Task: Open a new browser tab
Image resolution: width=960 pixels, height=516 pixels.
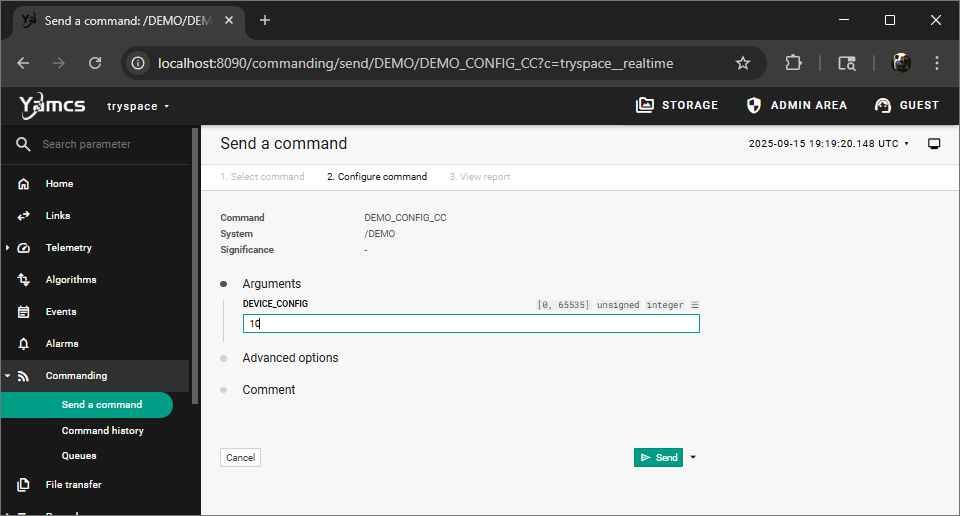Action: 264,20
